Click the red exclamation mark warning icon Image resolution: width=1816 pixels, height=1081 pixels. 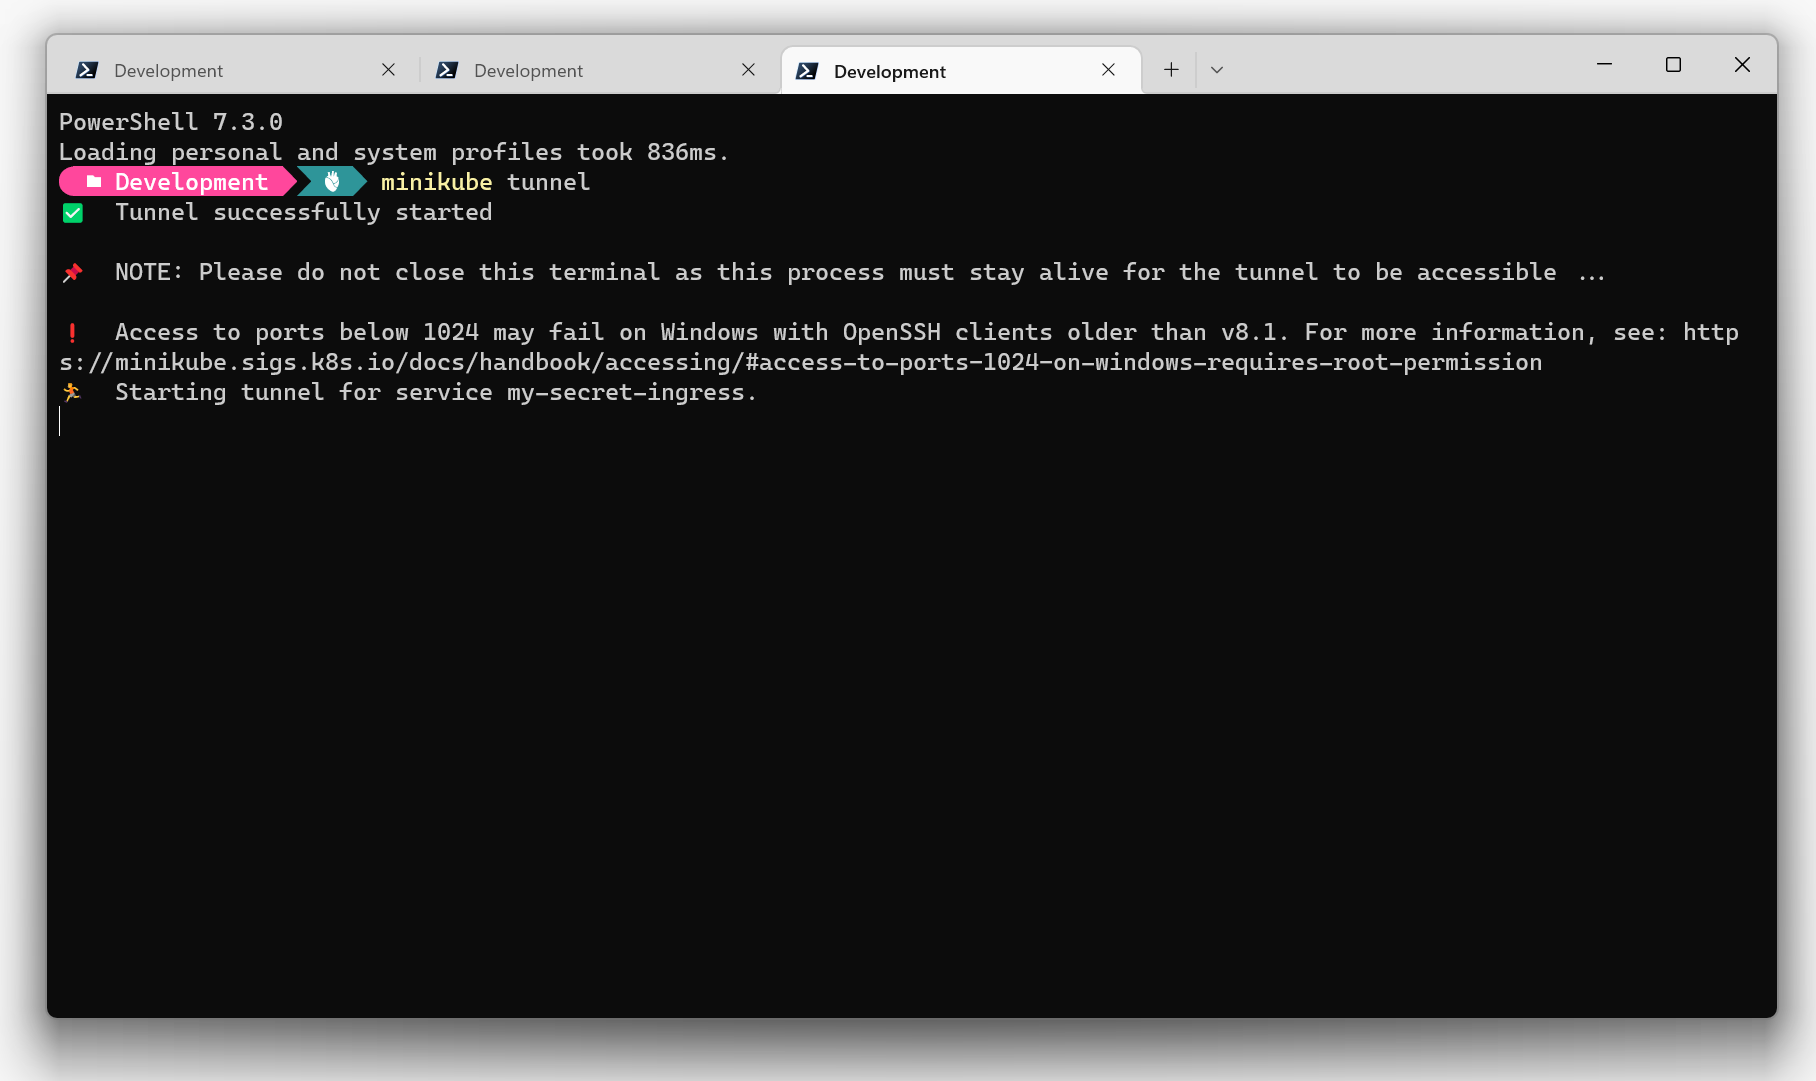click(73, 333)
